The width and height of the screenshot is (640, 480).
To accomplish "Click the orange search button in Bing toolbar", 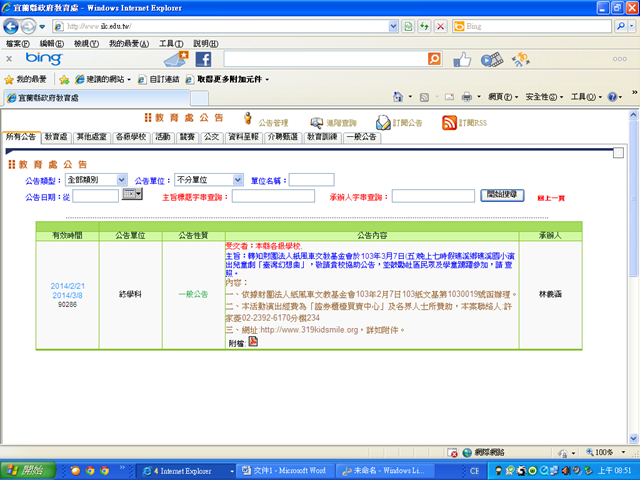I will [435, 59].
